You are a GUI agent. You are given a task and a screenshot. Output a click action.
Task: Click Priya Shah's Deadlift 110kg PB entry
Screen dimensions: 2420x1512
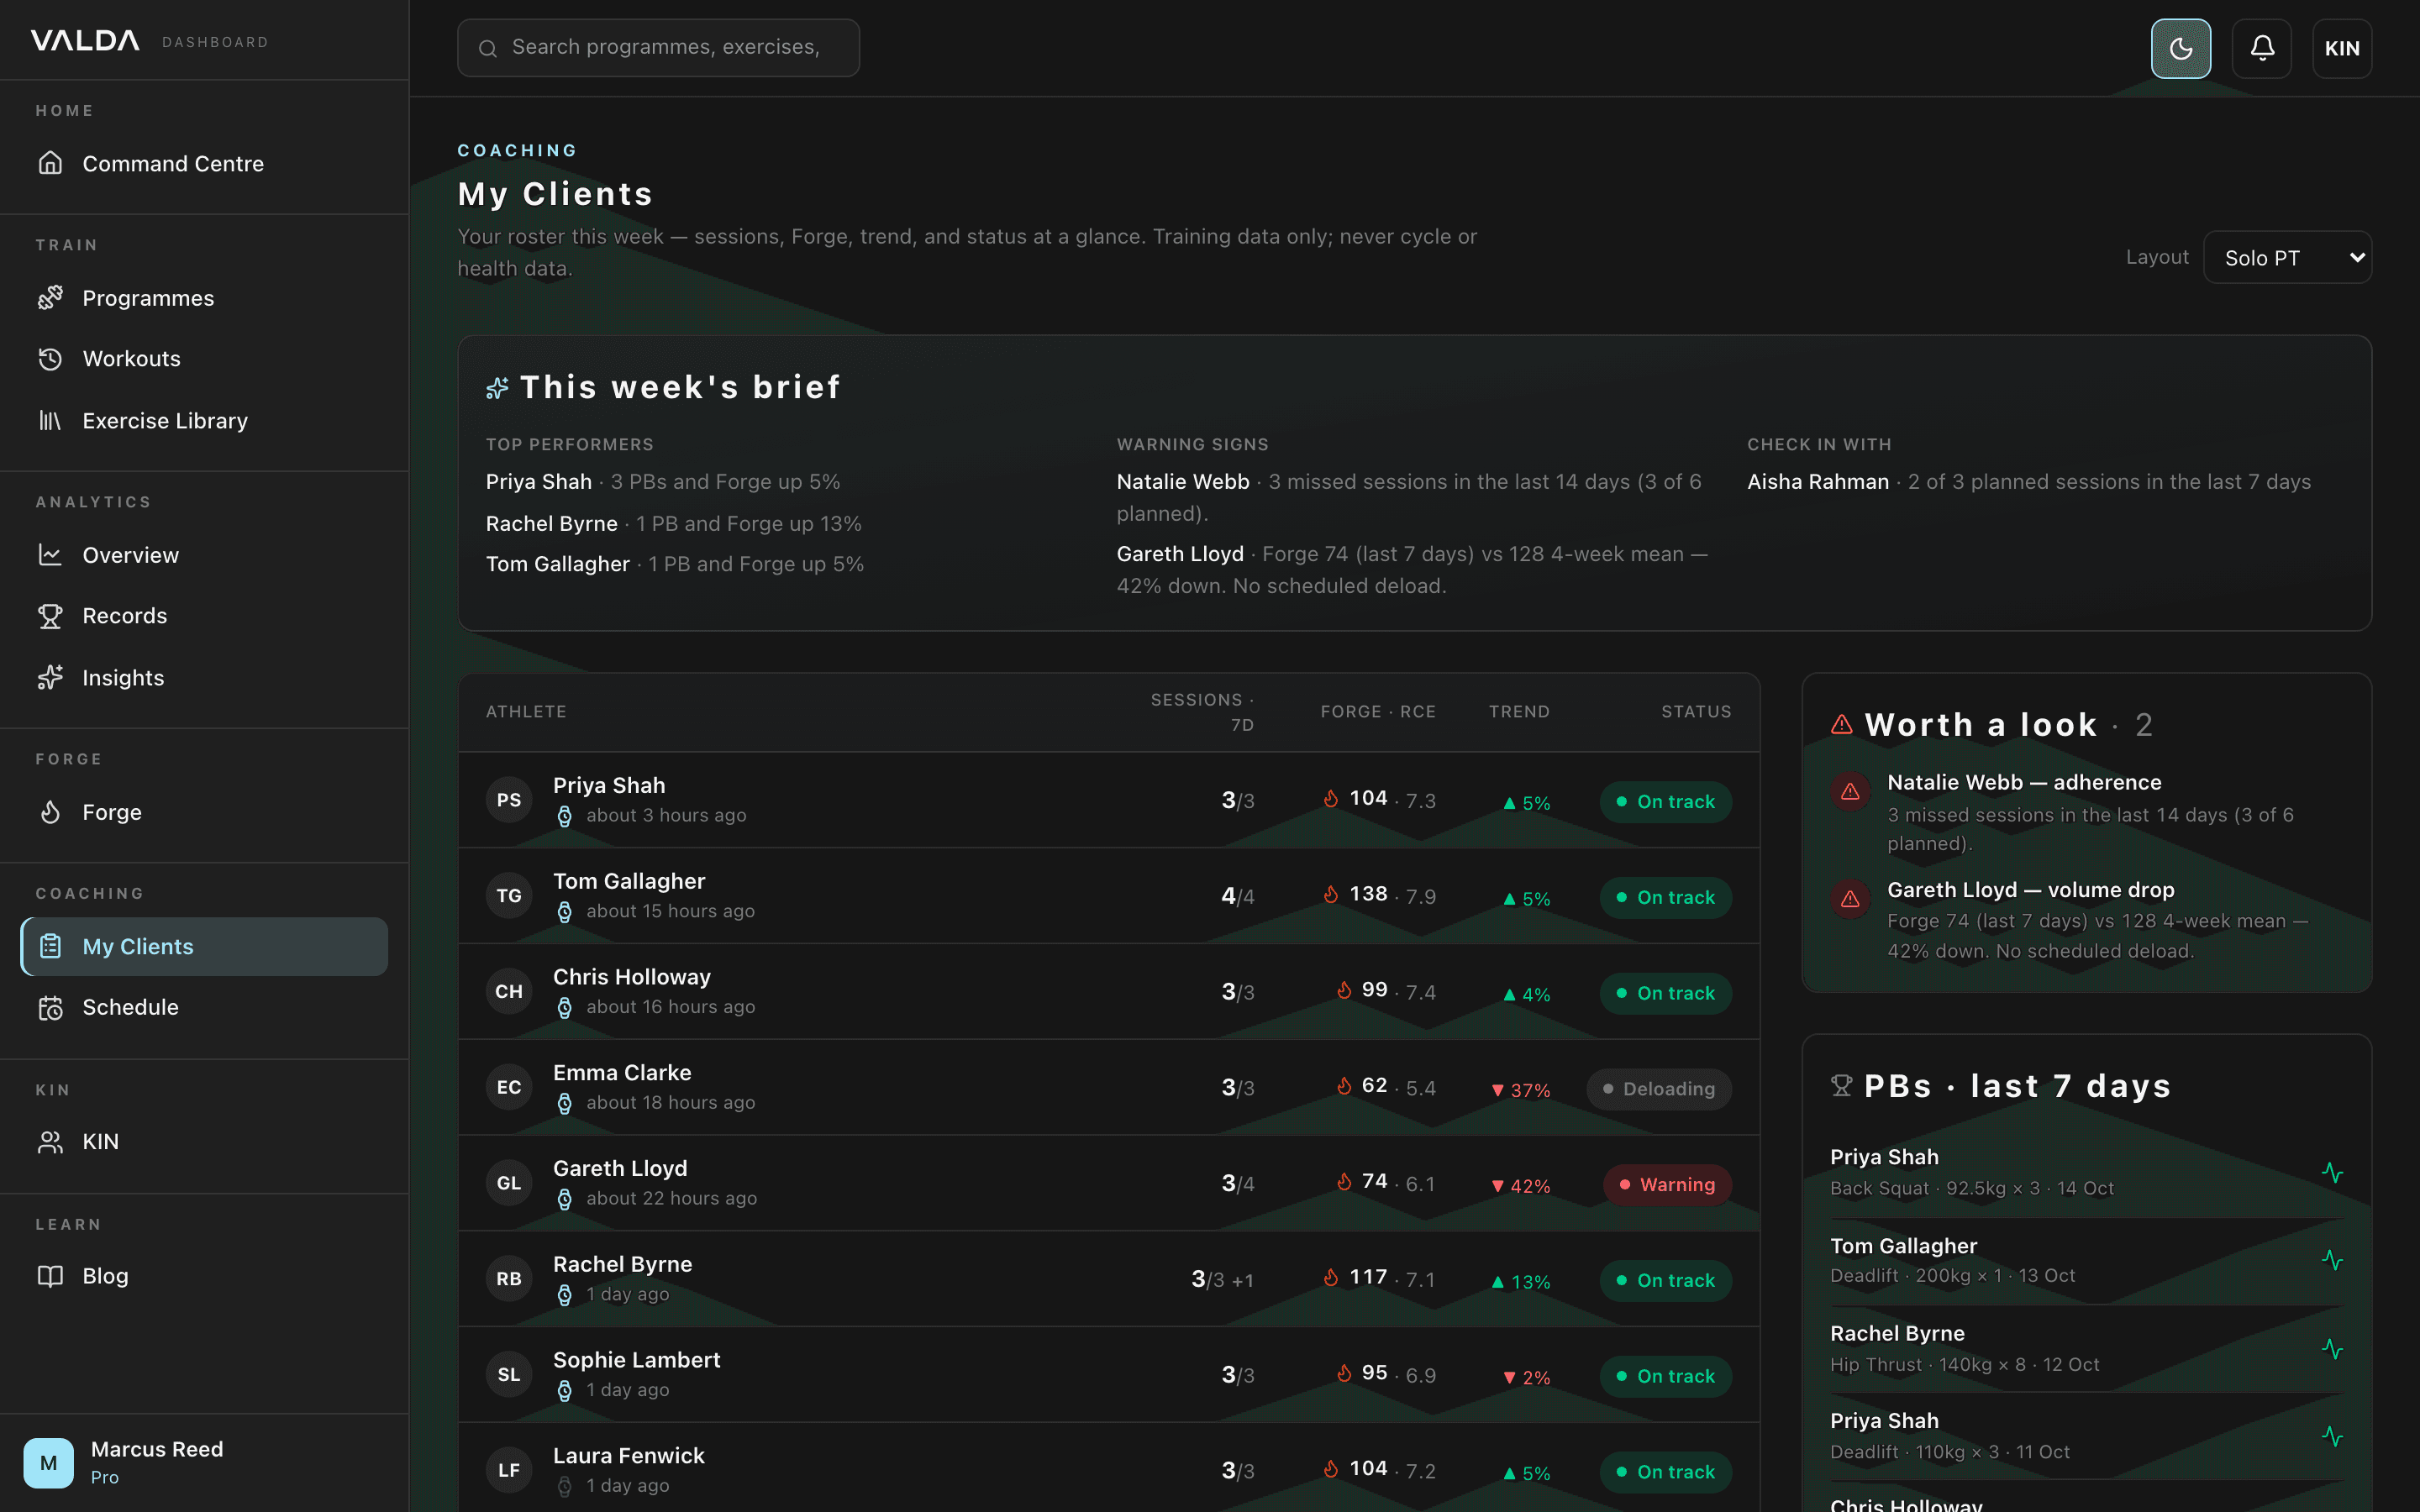2086,1436
